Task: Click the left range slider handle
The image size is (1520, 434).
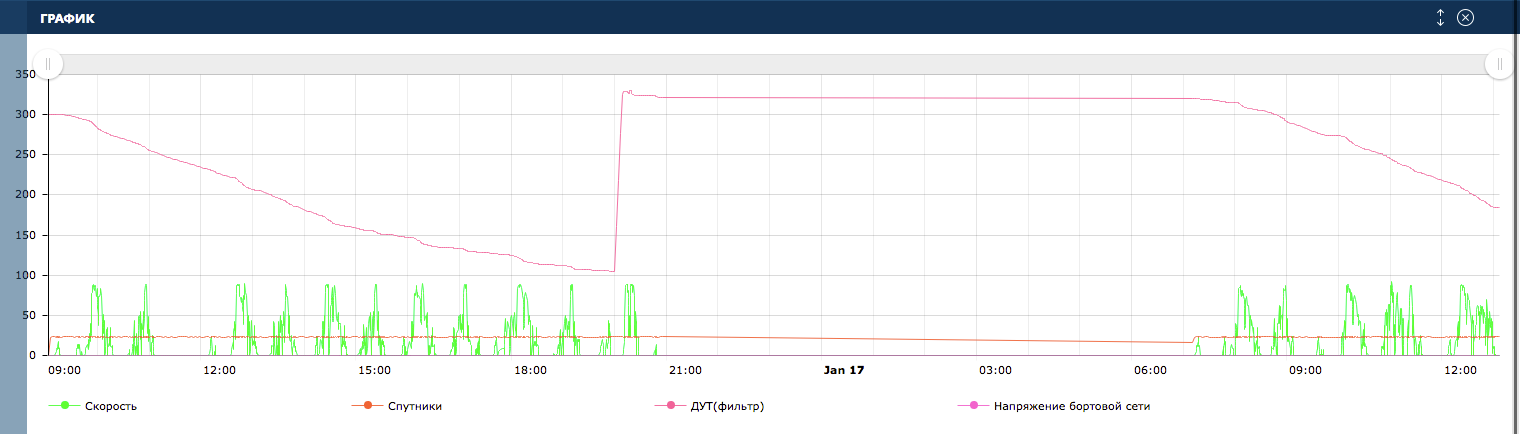Action: click(x=48, y=64)
